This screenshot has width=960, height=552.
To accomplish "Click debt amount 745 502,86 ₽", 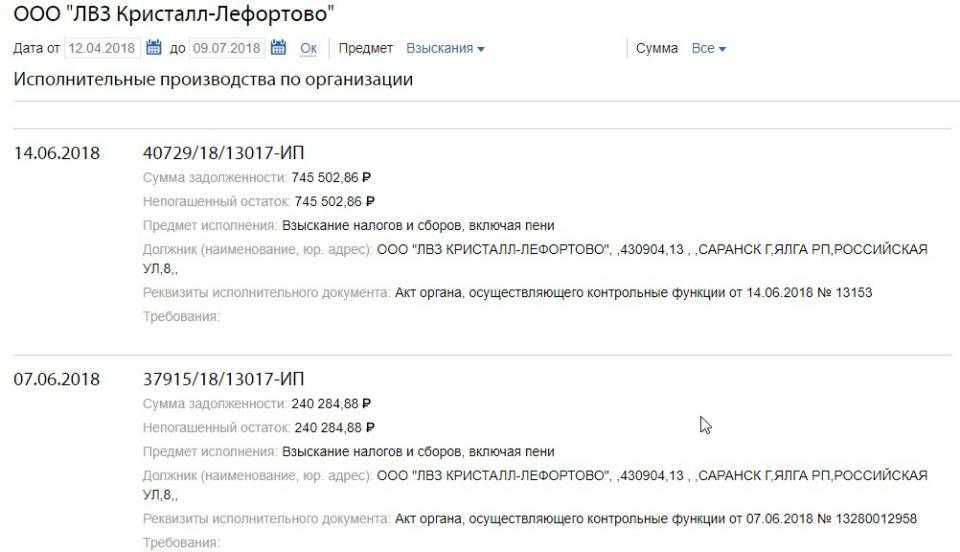I will [331, 177].
